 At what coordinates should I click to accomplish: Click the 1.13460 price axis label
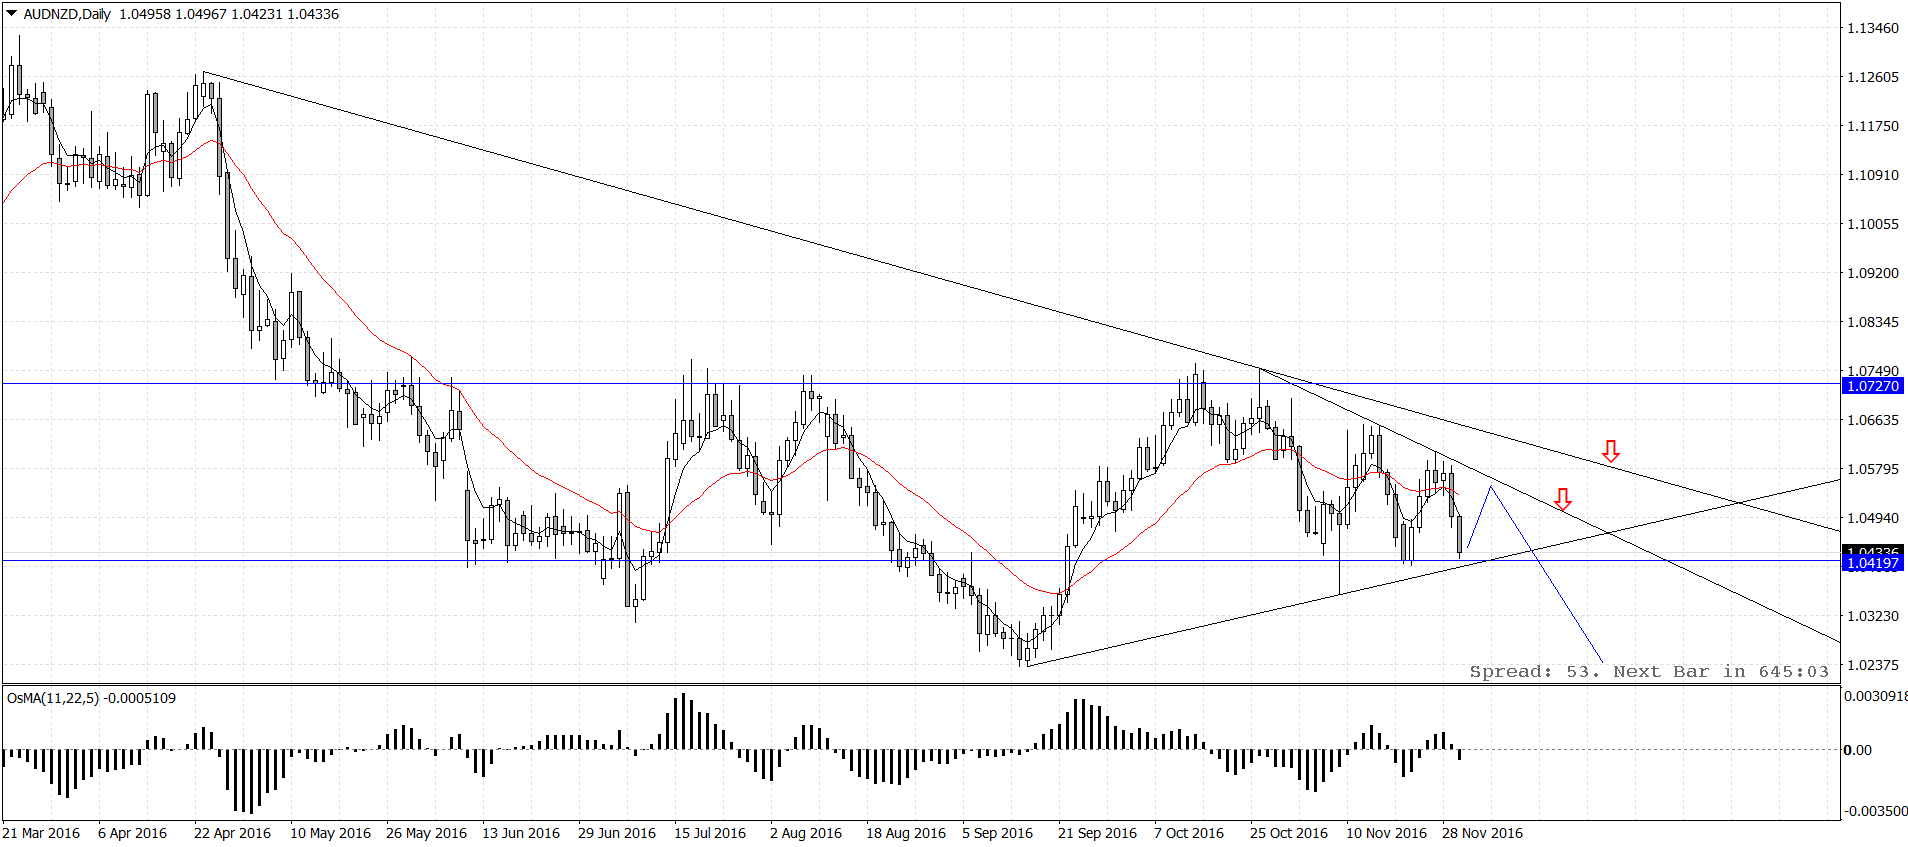click(x=1873, y=28)
